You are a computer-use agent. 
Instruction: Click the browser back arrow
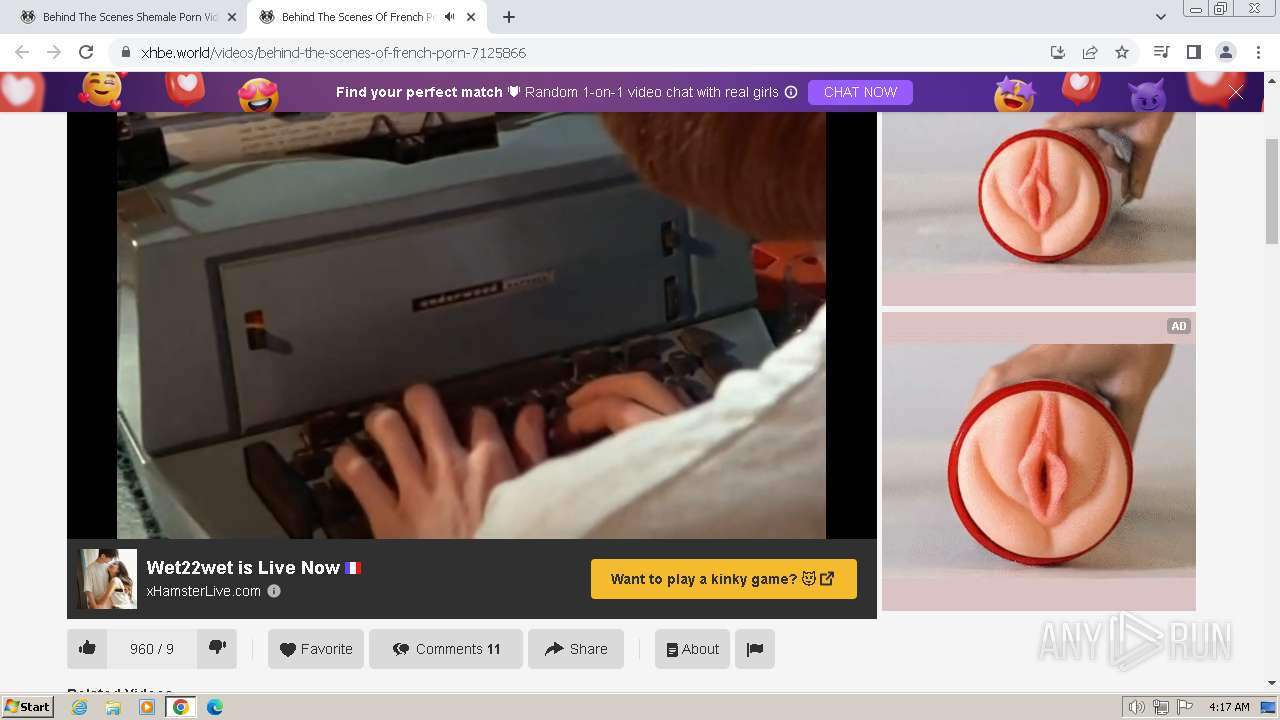tap(22, 52)
